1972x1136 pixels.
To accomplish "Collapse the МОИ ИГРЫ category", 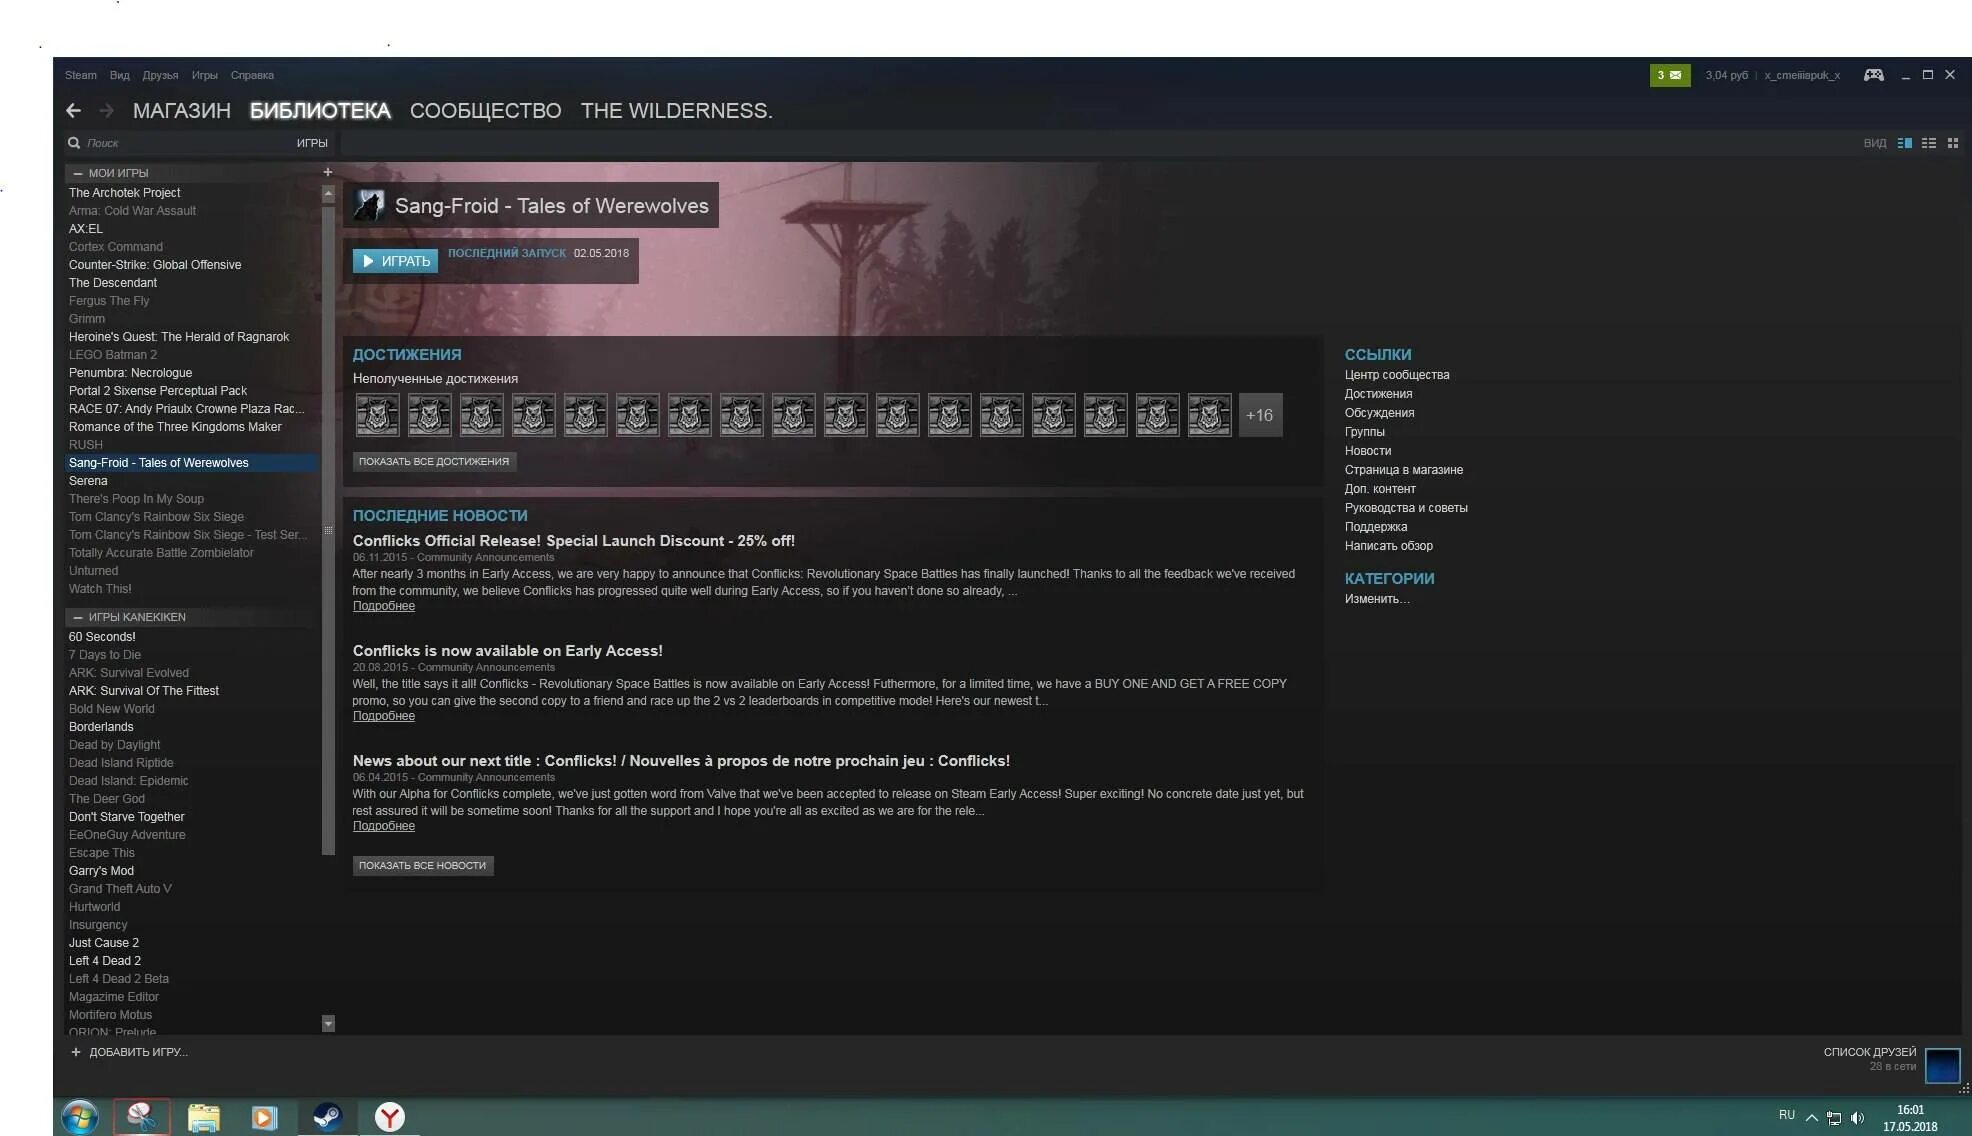I will point(77,173).
